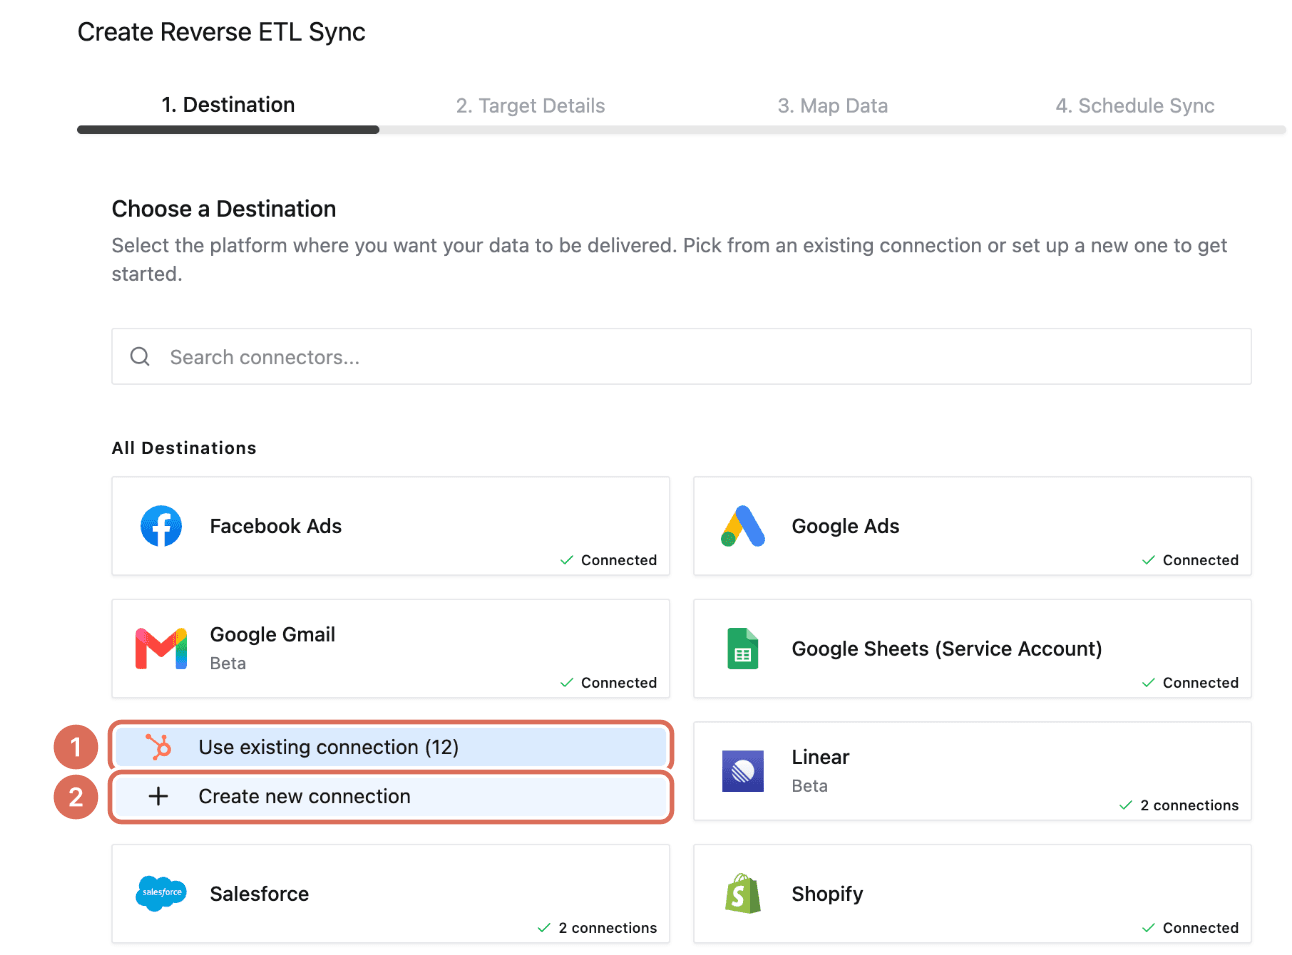This screenshot has width=1292, height=955.
Task: Select Create new connection
Action: (x=390, y=797)
